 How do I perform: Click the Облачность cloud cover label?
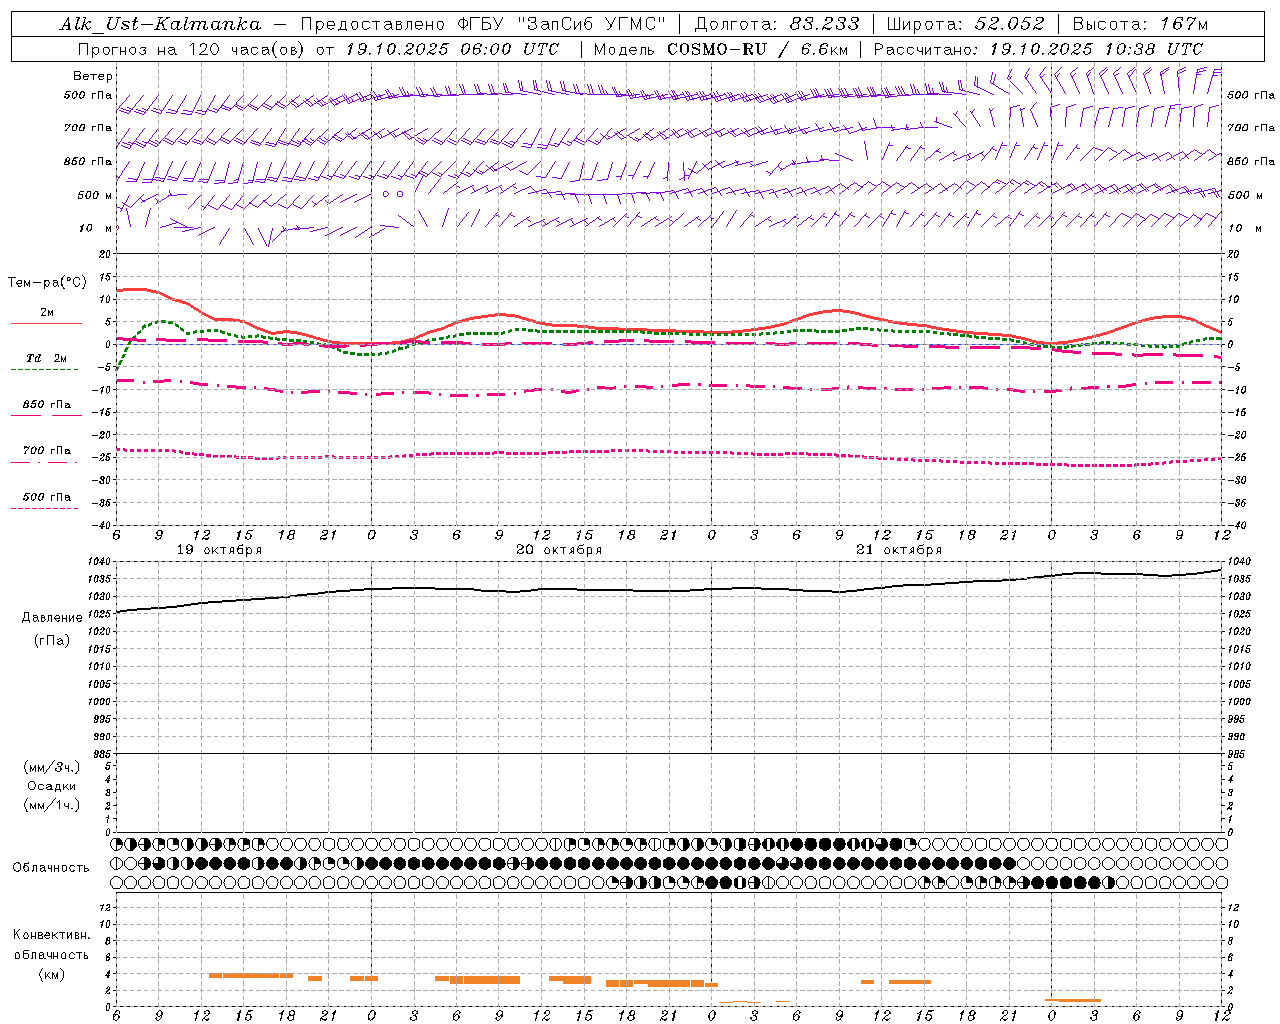(x=51, y=867)
